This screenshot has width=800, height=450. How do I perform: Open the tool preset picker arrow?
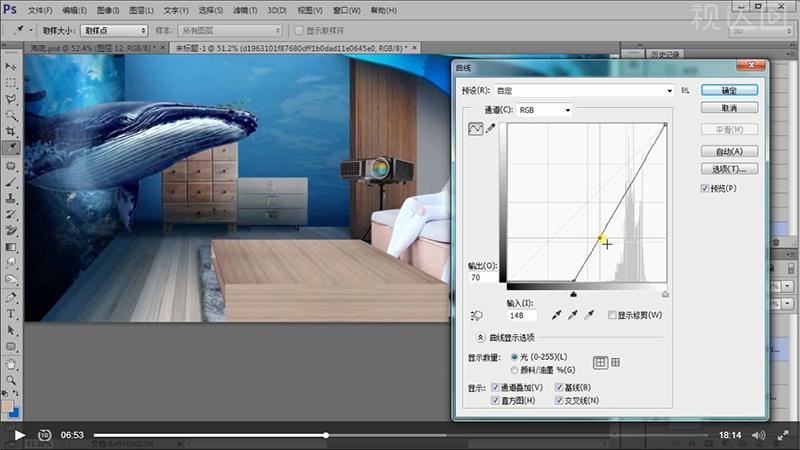[x=31, y=30]
